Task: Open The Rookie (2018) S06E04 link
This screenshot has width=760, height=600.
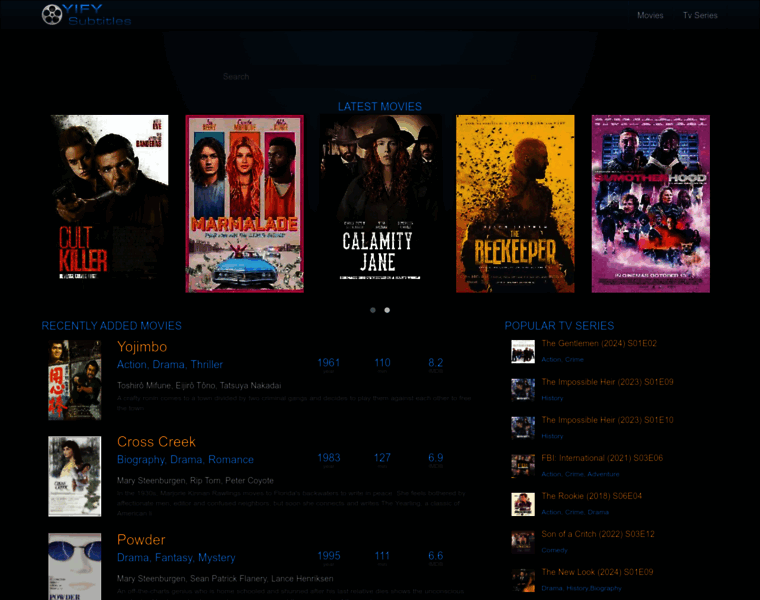Action: pos(591,496)
